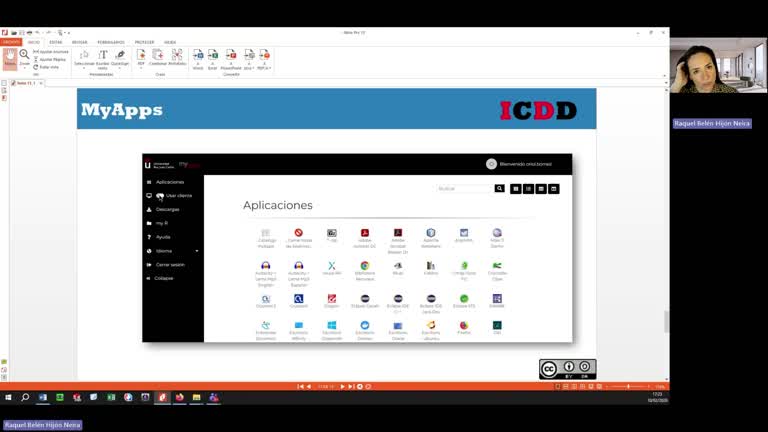Screen dimensions: 768x432
Task: Click Cerrar sesión in the slide's sidebar
Action: coord(170,264)
